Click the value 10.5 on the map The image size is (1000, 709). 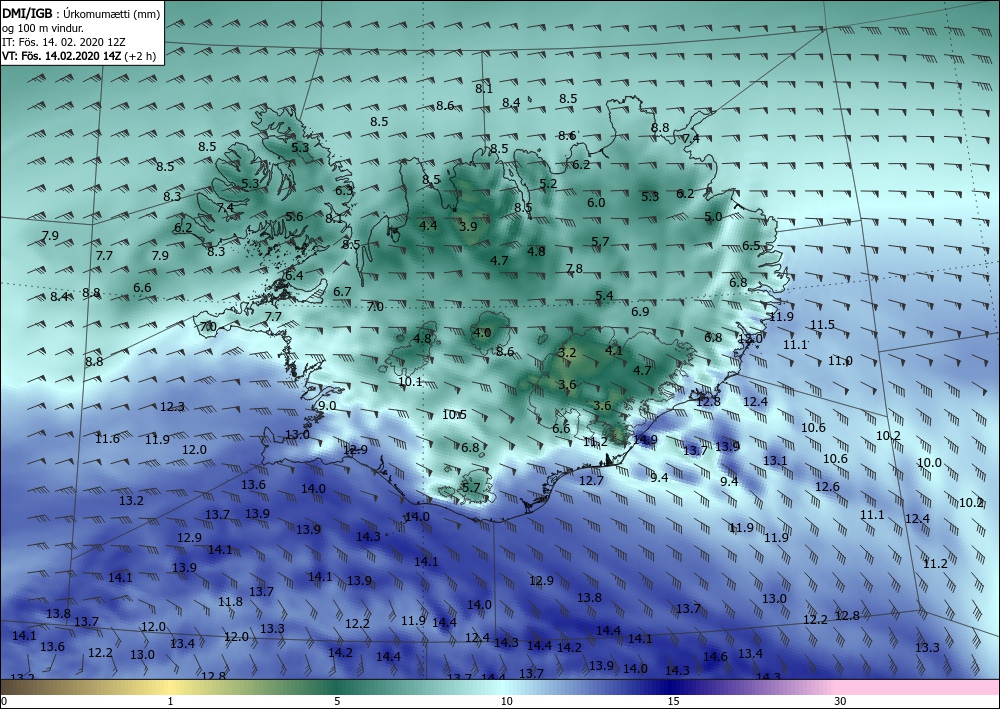[x=455, y=415]
